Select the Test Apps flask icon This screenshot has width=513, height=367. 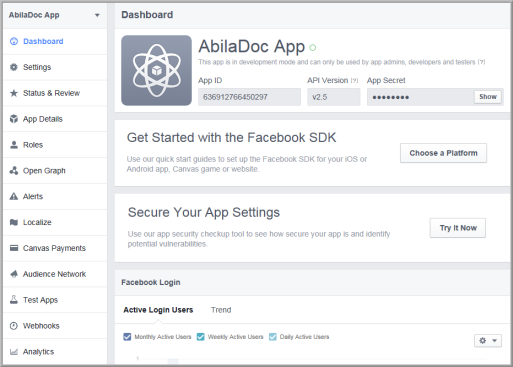[x=14, y=300]
